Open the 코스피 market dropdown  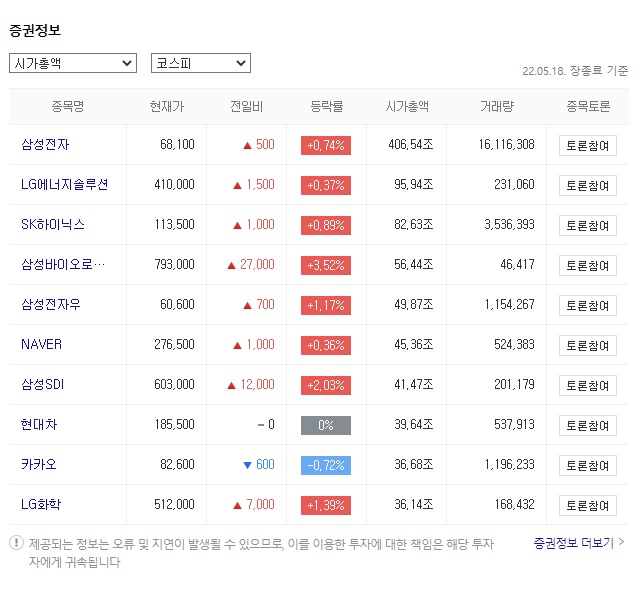click(x=201, y=63)
